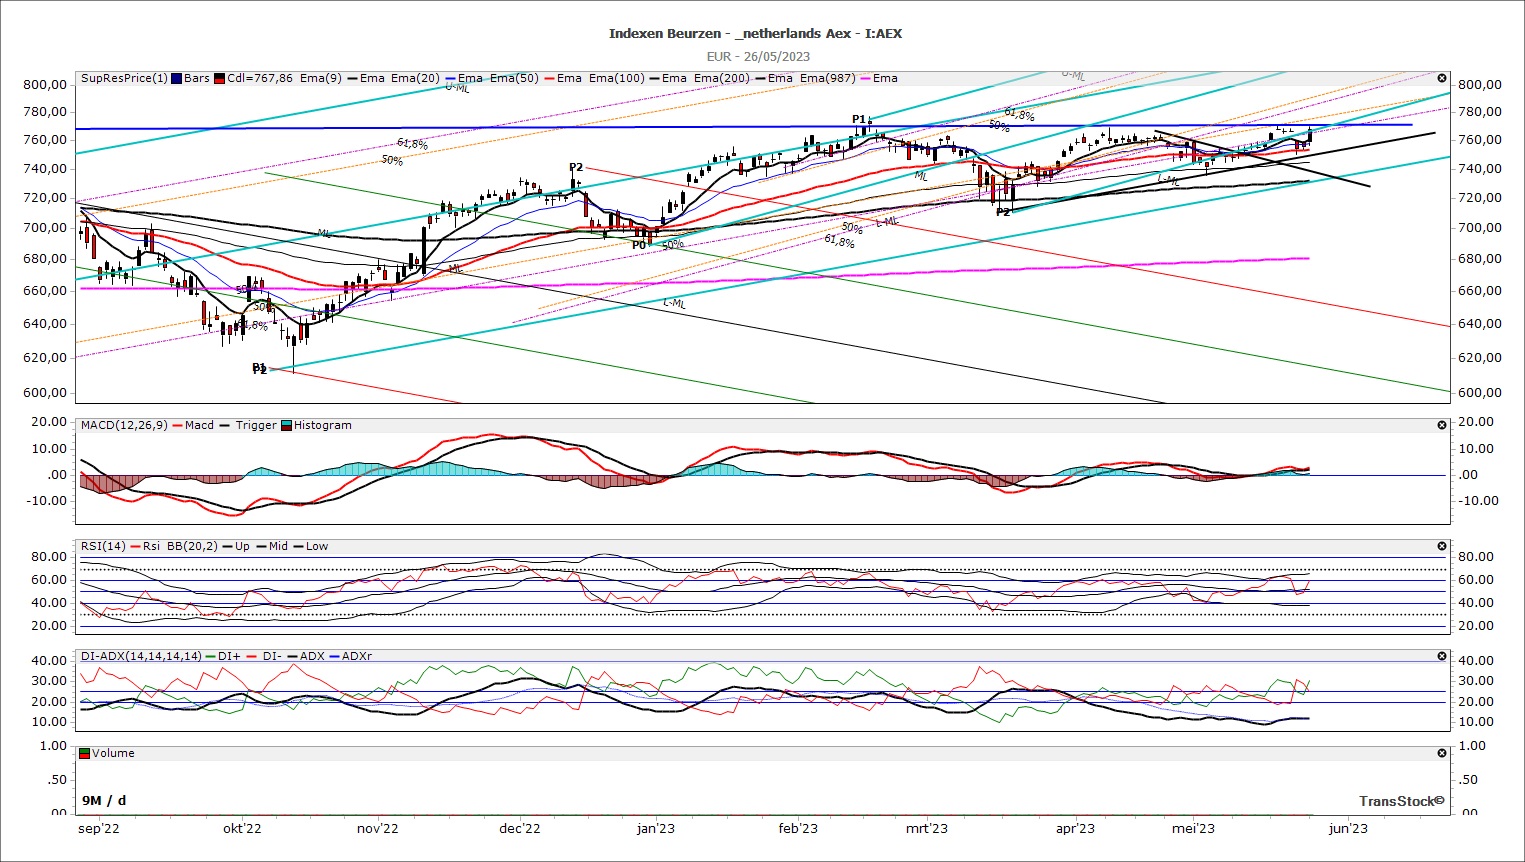The image size is (1525, 862).
Task: Click the chart title Indexen Beurzen Aex
Action: [x=755, y=33]
